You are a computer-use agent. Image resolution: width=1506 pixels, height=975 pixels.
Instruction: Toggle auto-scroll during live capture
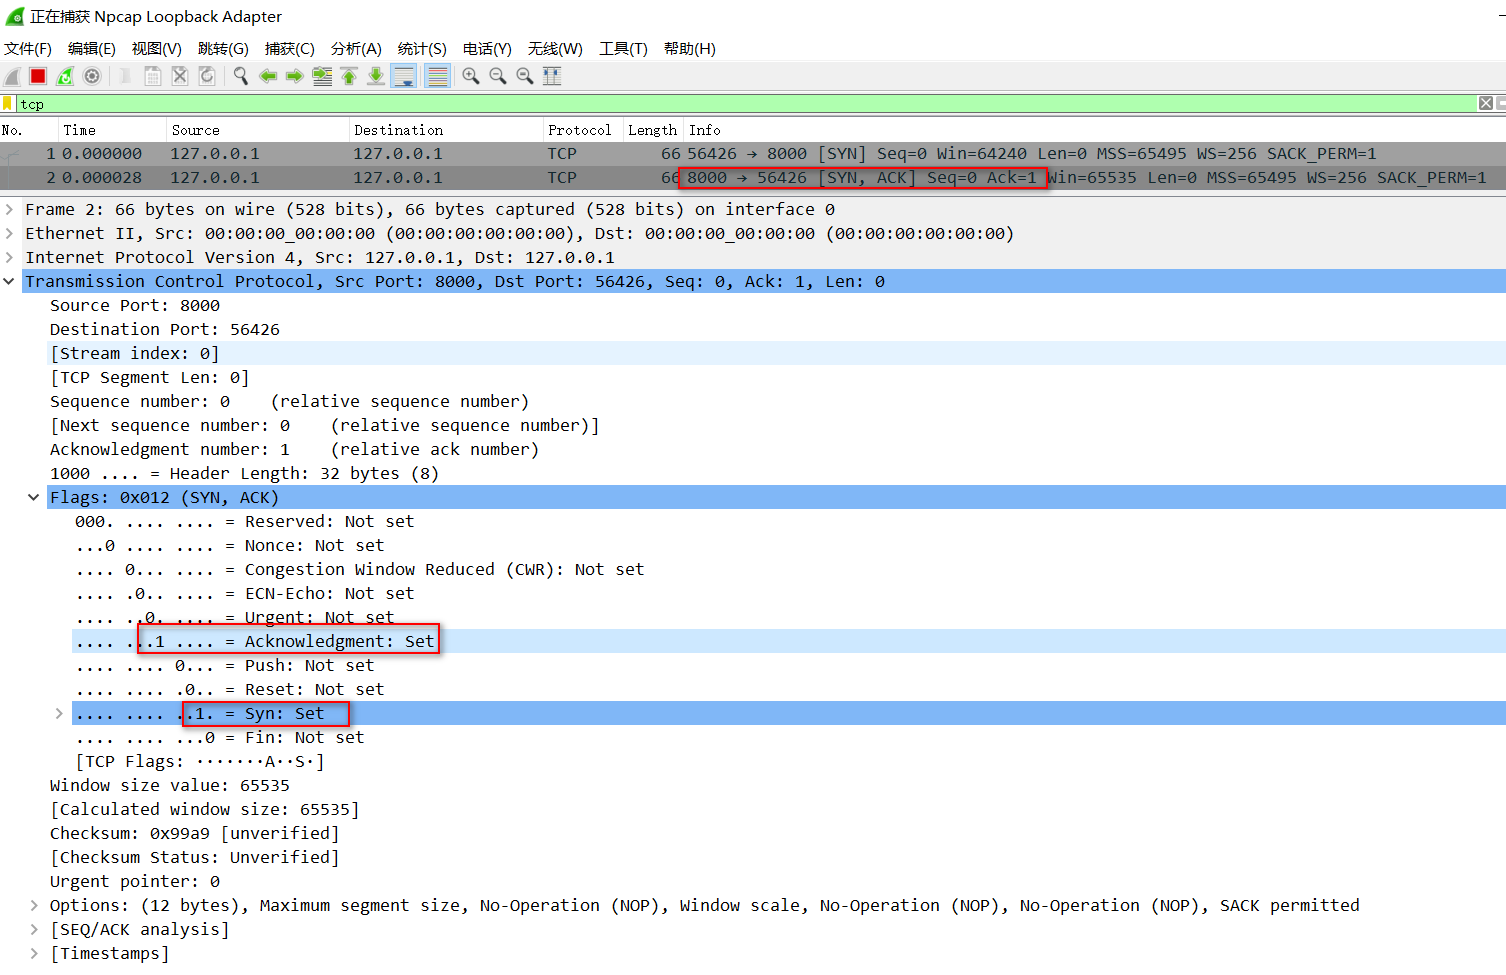404,76
